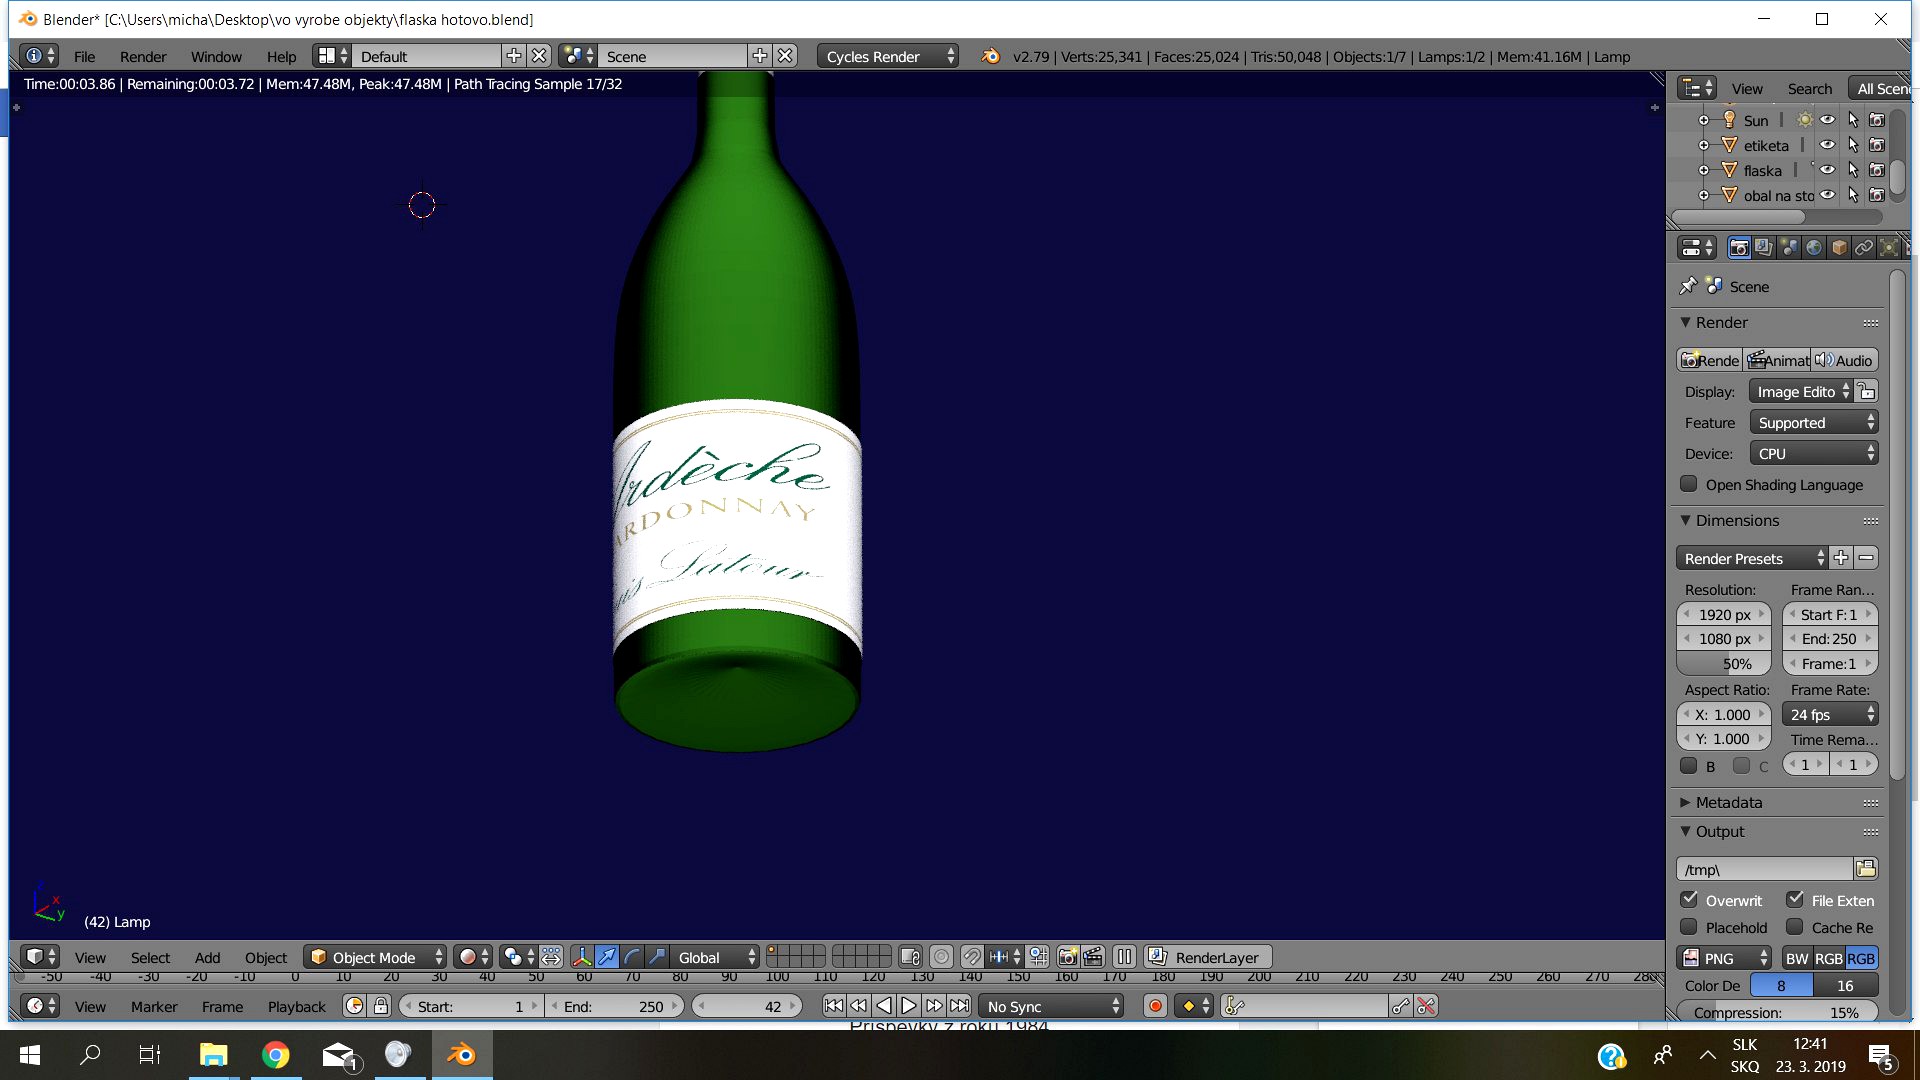The height and width of the screenshot is (1080, 1920).
Task: Uncheck the File Extensions checkbox
Action: (1795, 899)
